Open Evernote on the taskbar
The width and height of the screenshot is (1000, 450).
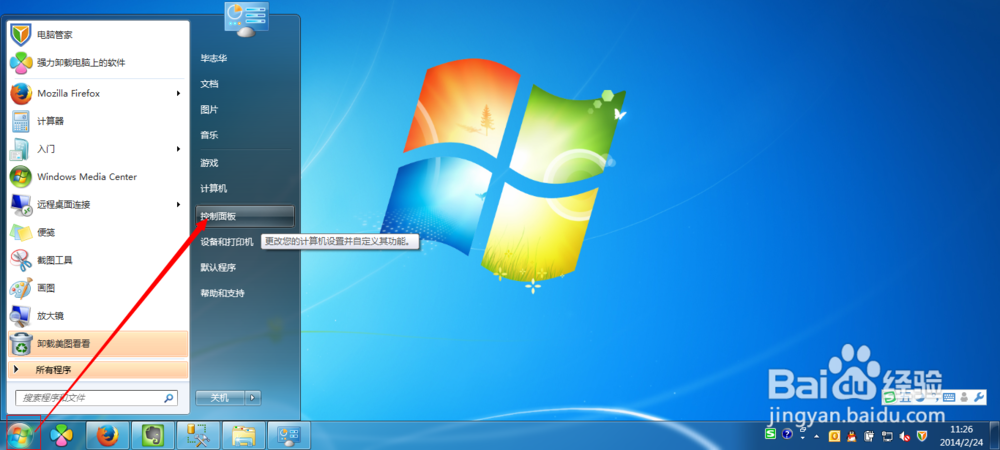click(x=152, y=436)
